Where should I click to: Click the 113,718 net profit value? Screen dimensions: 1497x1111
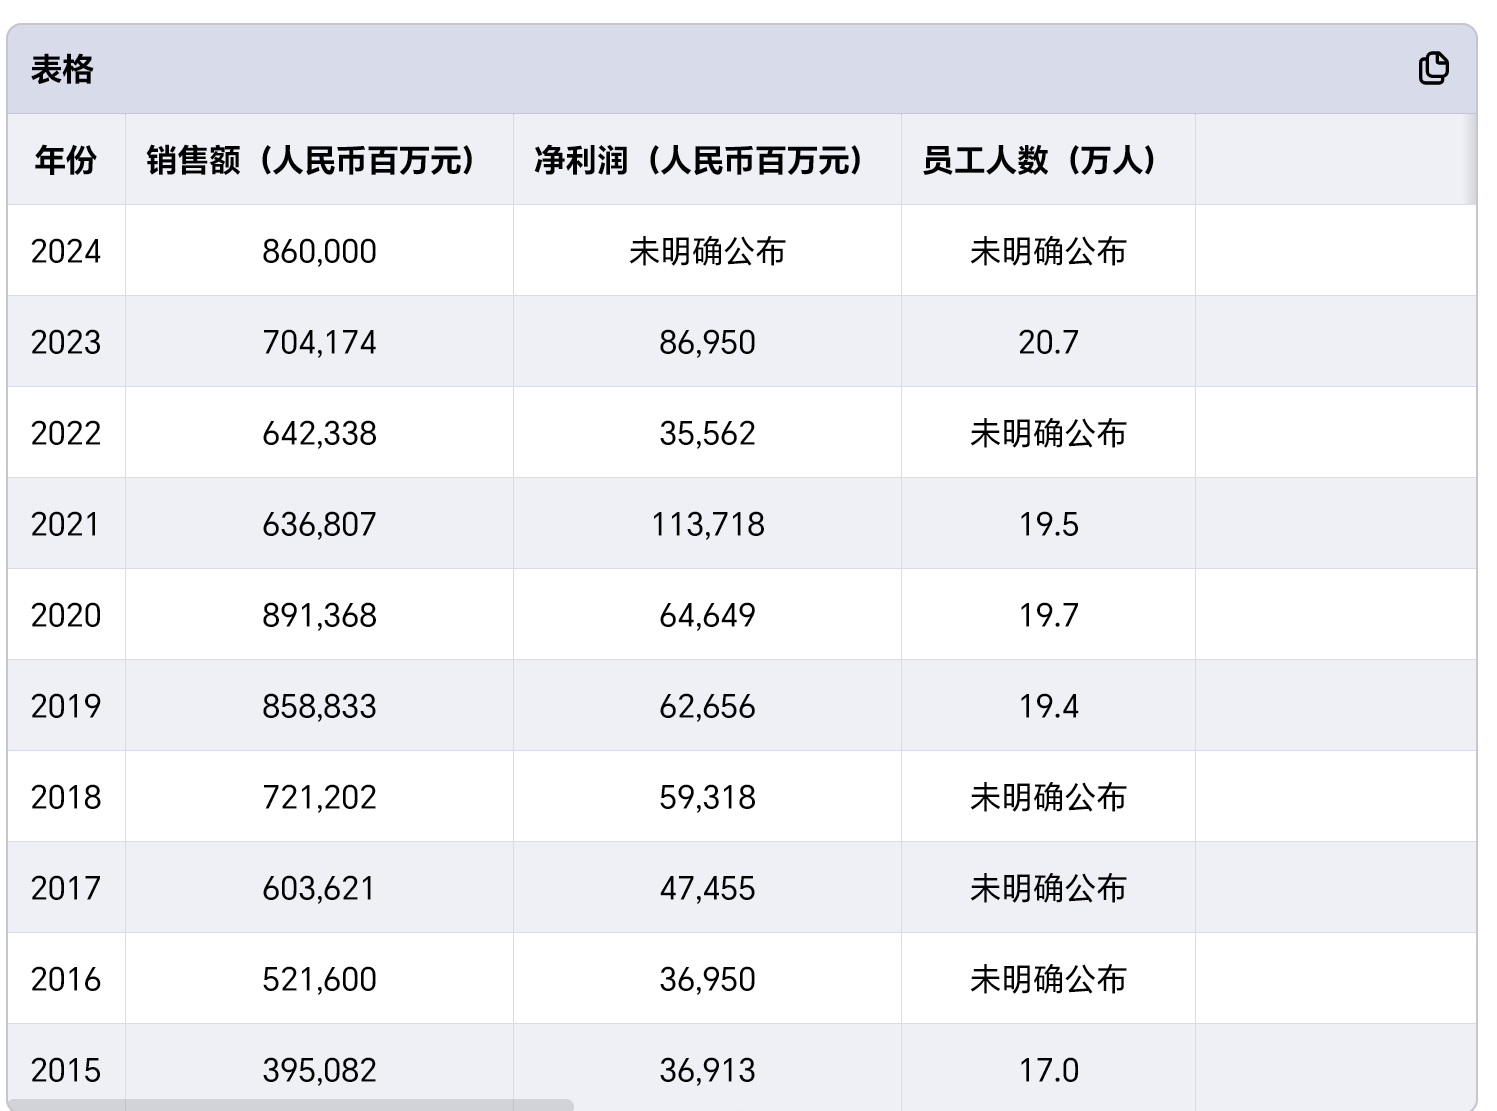(x=707, y=524)
